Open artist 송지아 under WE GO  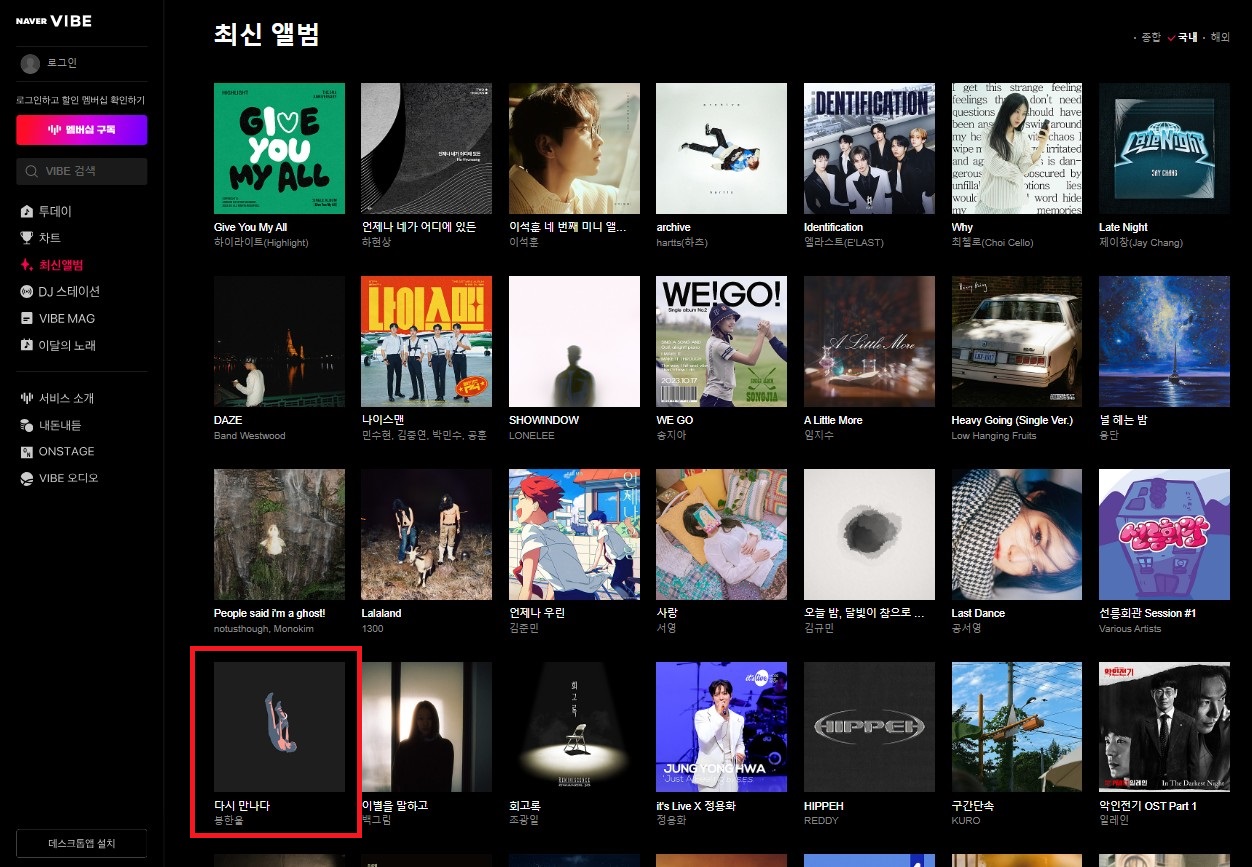672,436
